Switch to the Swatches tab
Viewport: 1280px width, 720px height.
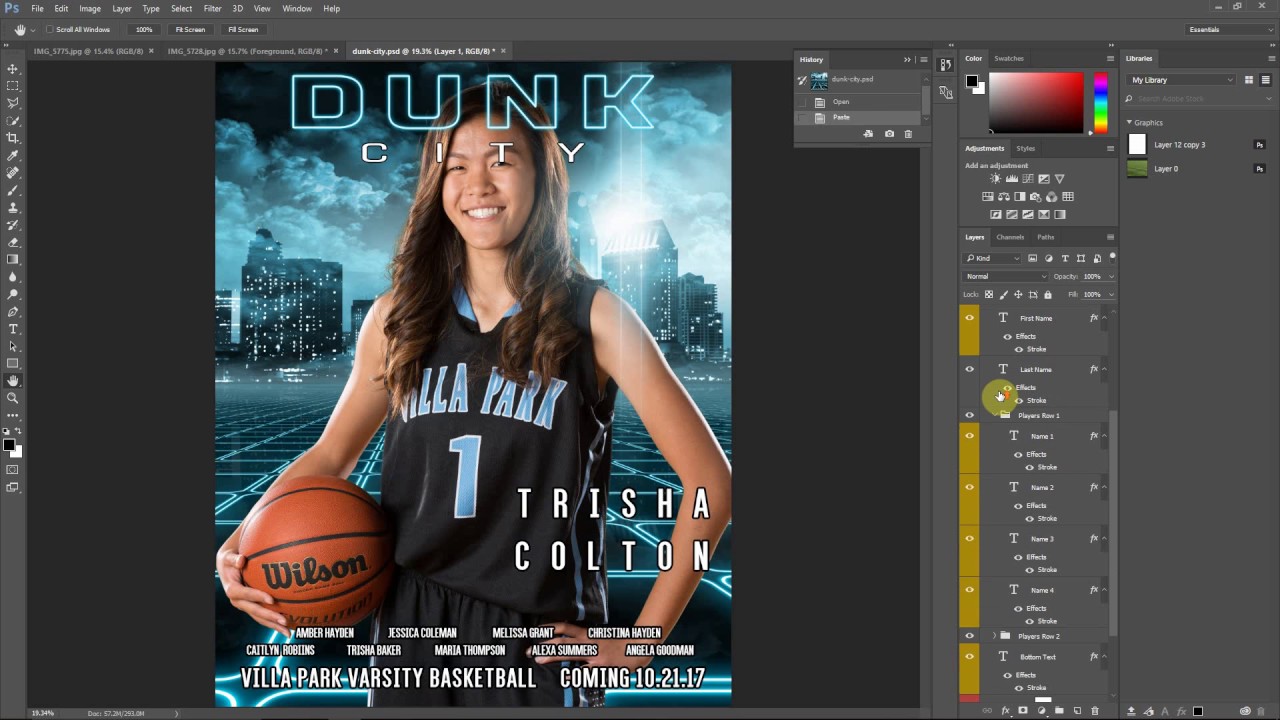(x=1009, y=58)
